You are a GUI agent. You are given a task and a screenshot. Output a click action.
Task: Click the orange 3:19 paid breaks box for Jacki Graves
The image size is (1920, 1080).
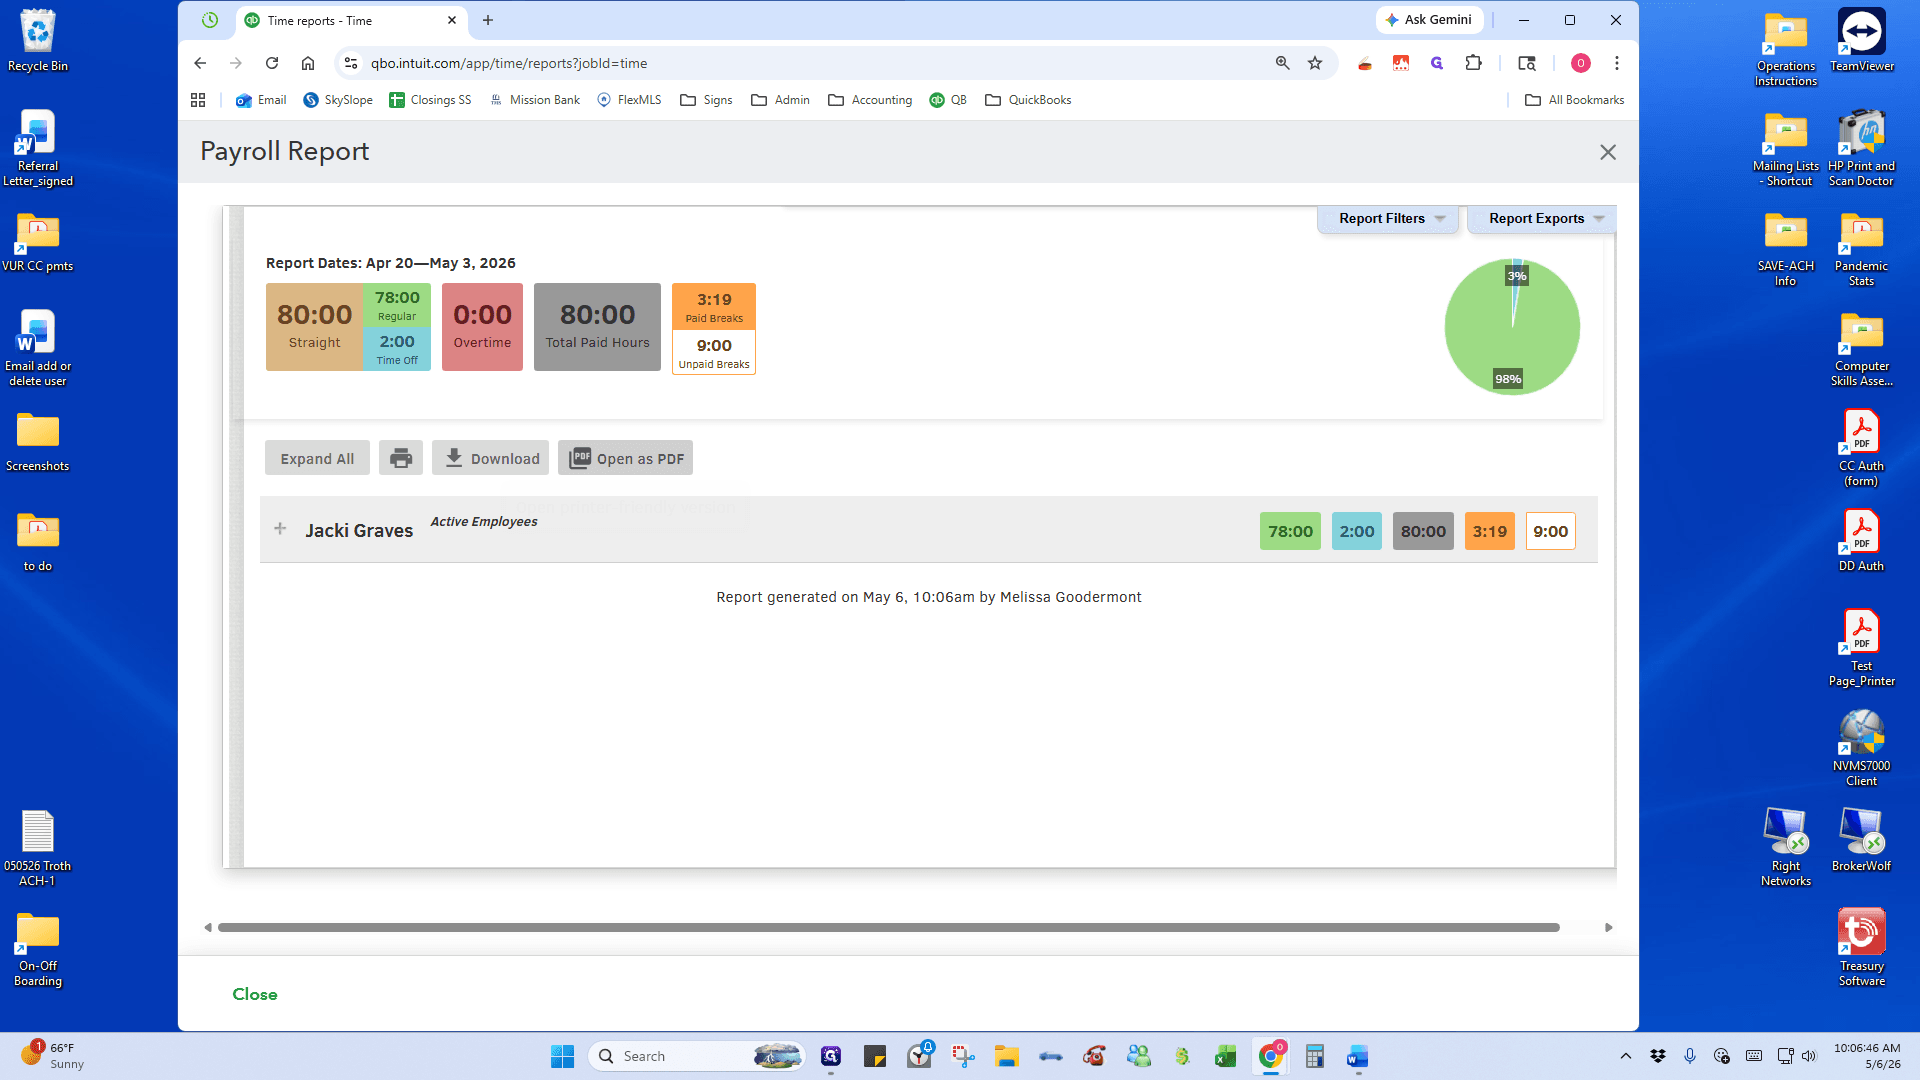tap(1489, 531)
